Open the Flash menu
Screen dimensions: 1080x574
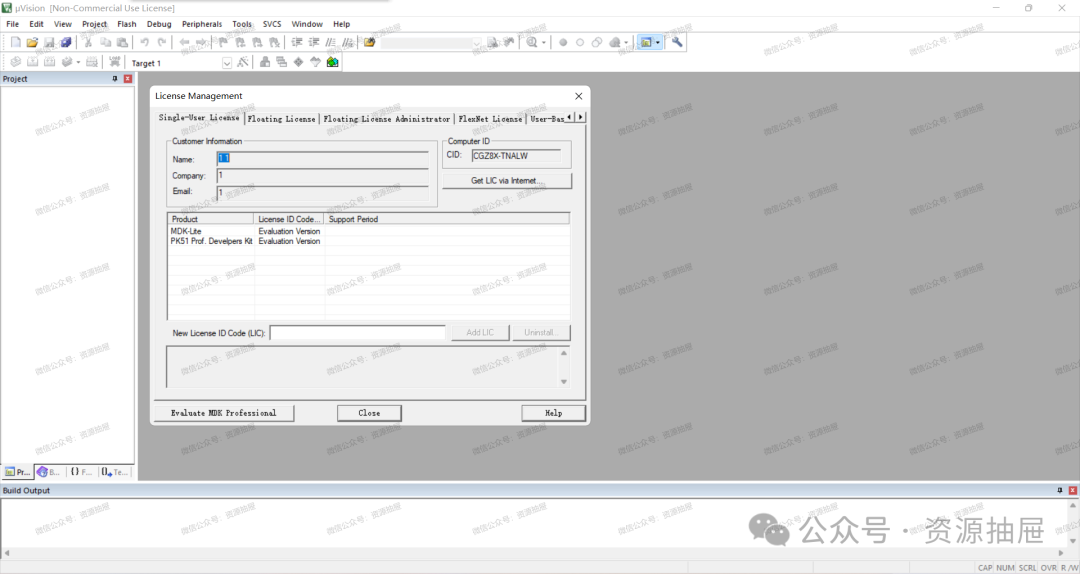[127, 24]
